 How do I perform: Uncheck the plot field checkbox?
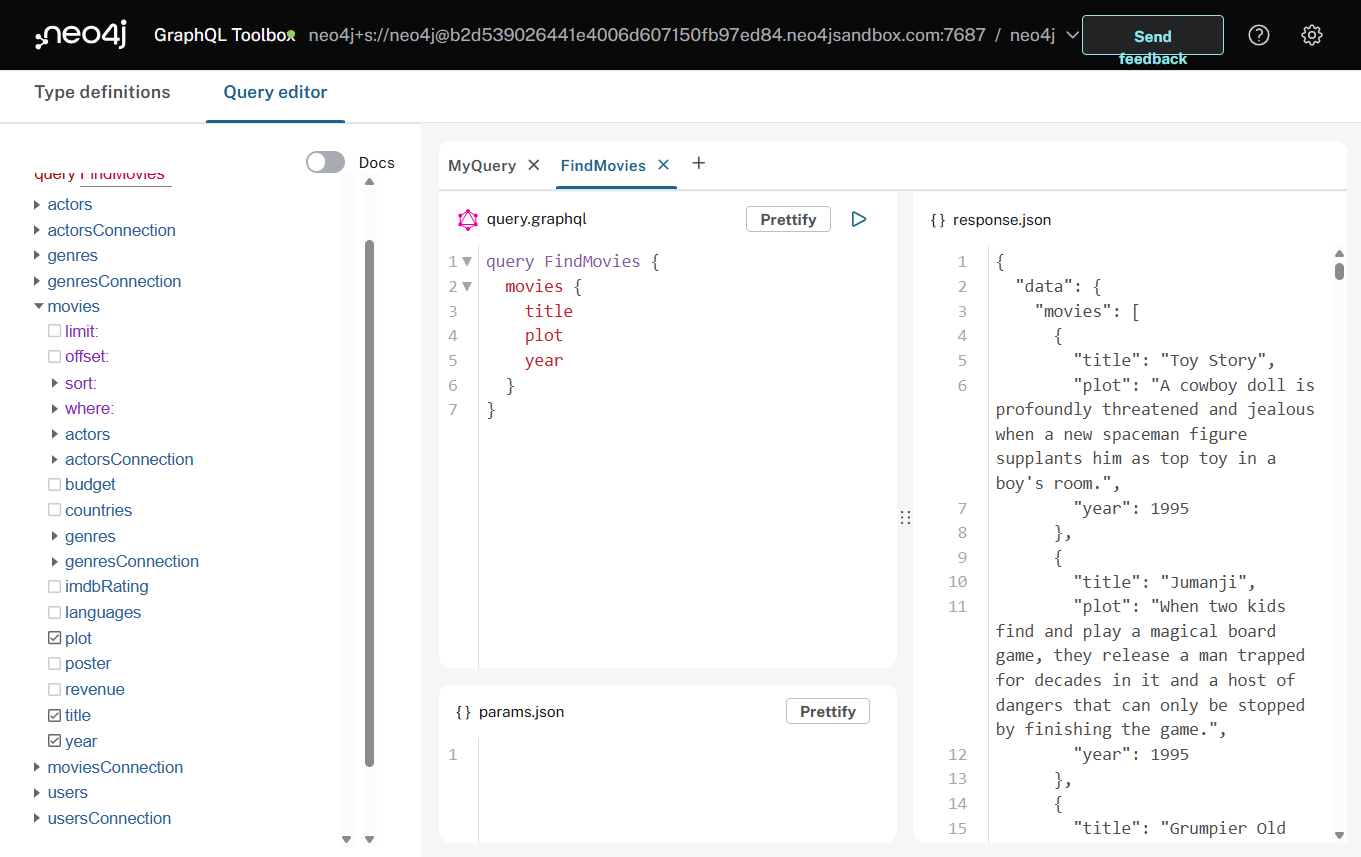coord(55,638)
